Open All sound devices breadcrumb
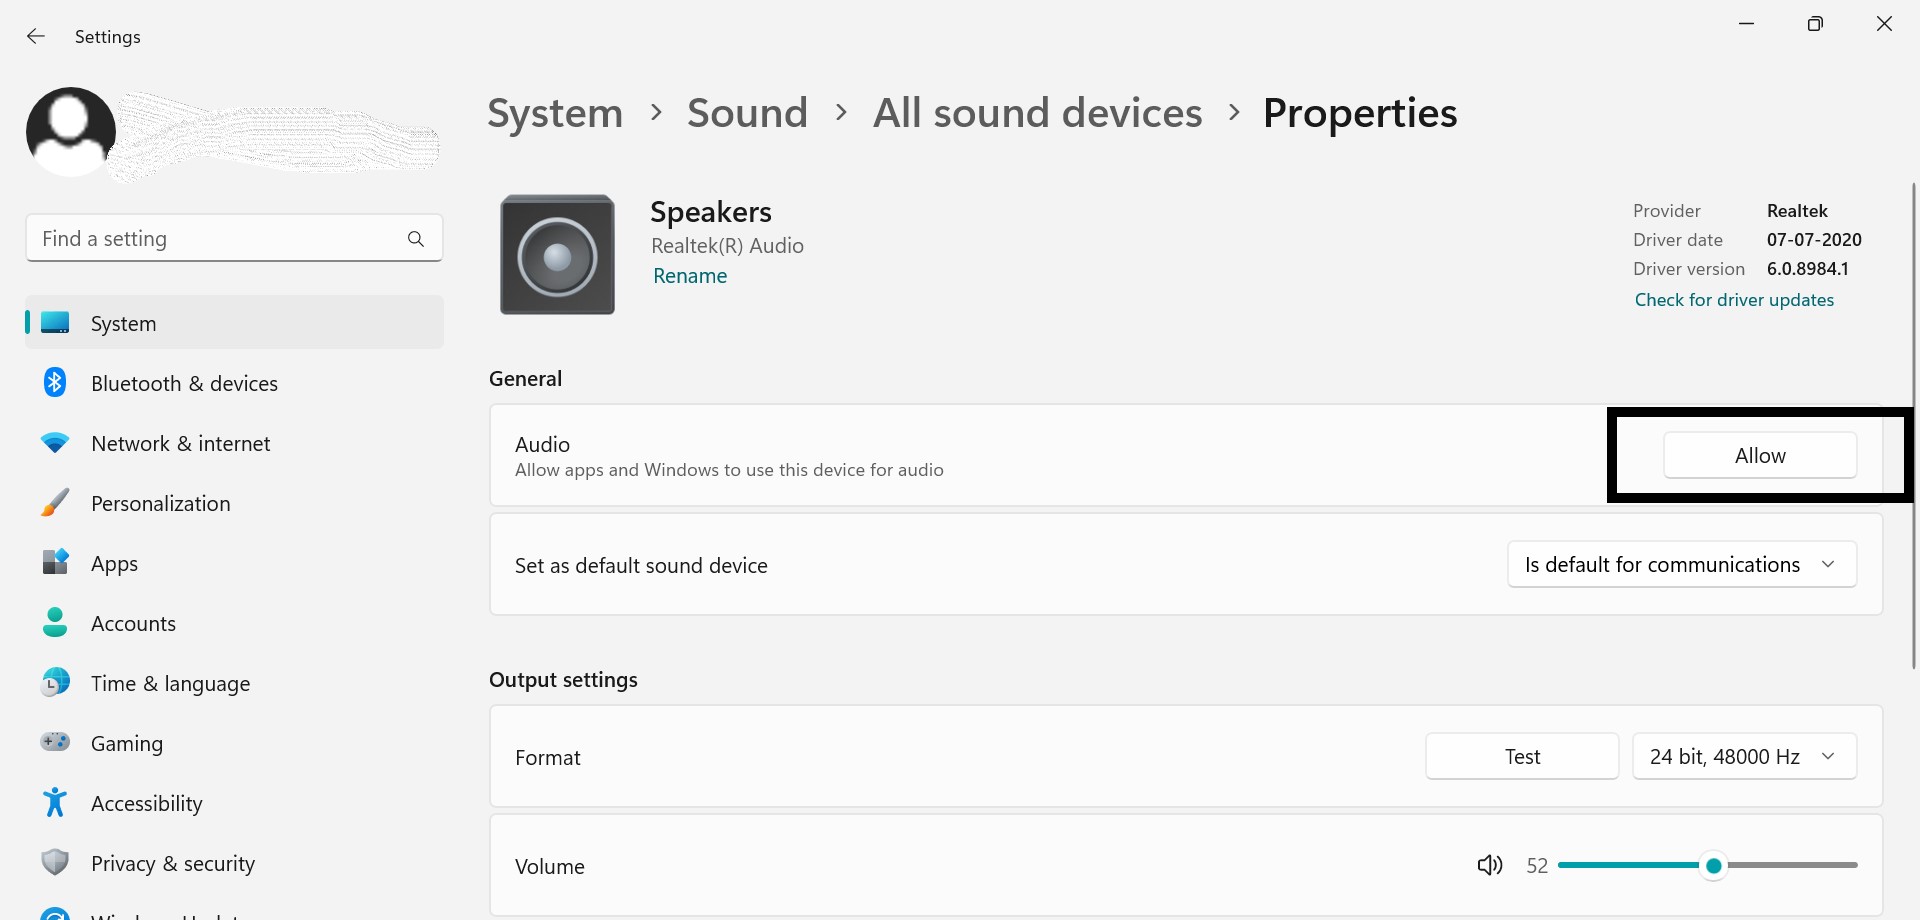This screenshot has width=1920, height=920. [x=1038, y=113]
